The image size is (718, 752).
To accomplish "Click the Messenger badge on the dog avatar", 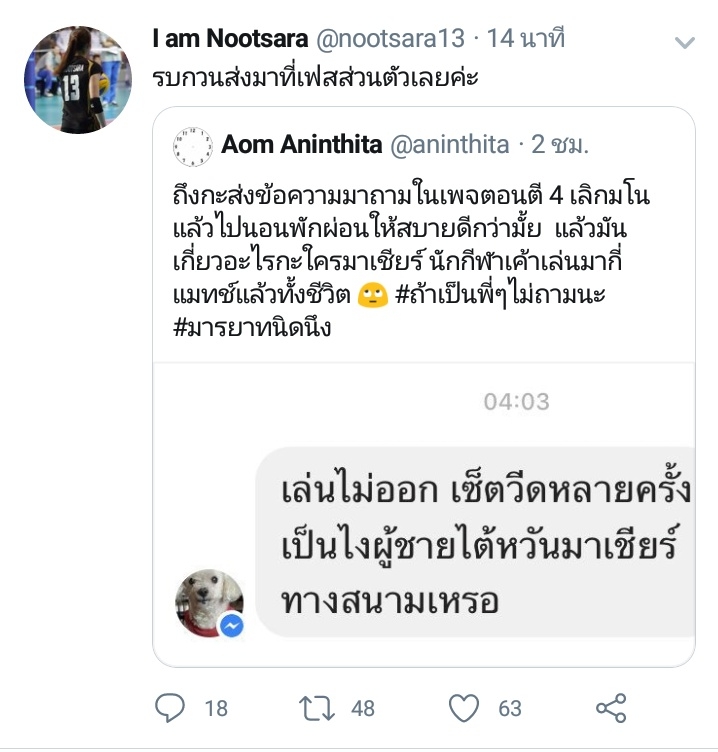I will pyautogui.click(x=232, y=626).
